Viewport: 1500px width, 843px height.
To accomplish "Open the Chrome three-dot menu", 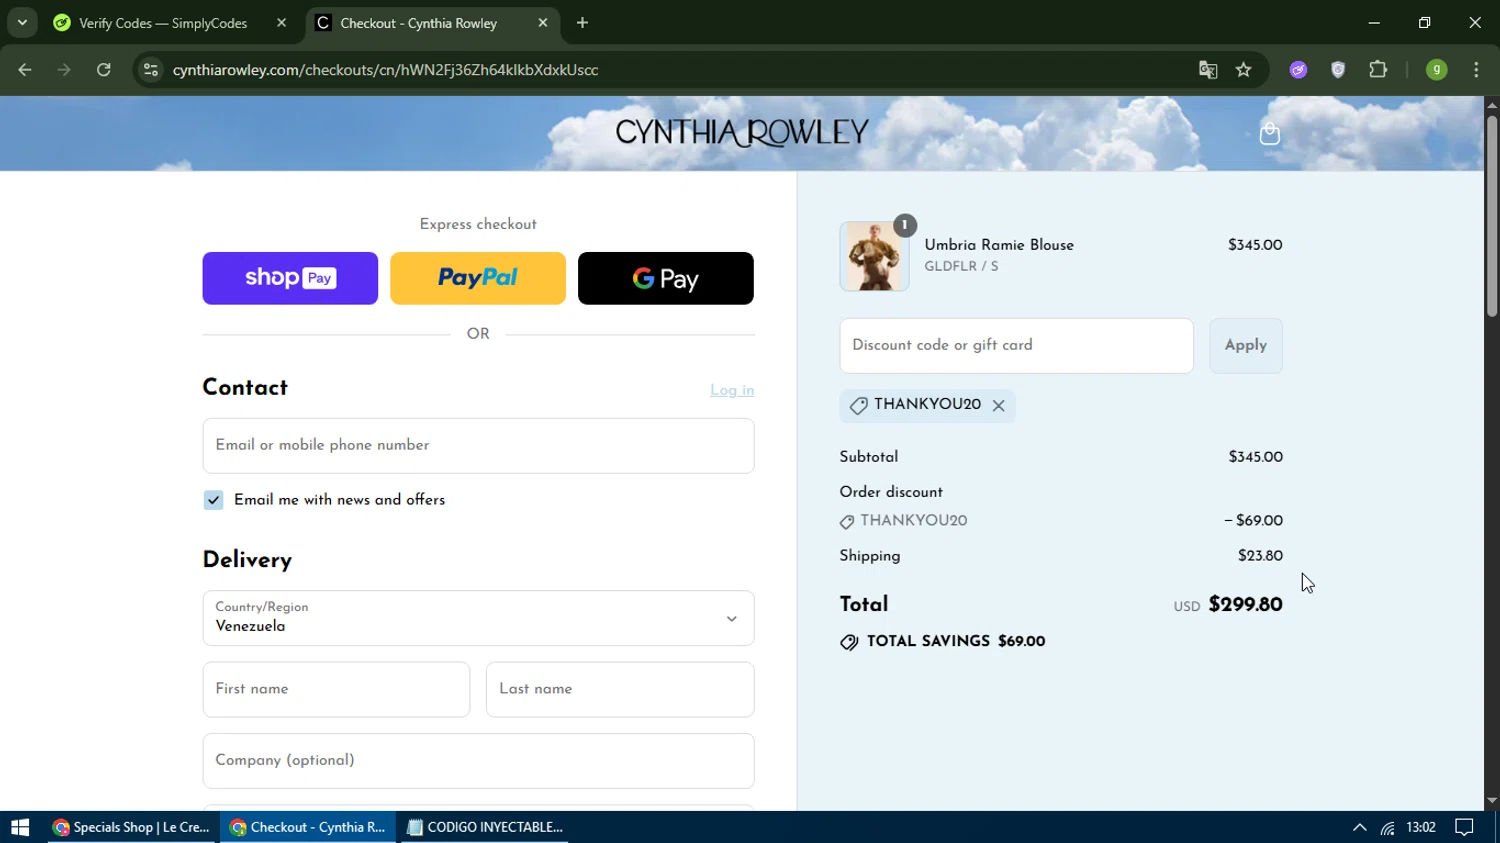I will [1477, 70].
